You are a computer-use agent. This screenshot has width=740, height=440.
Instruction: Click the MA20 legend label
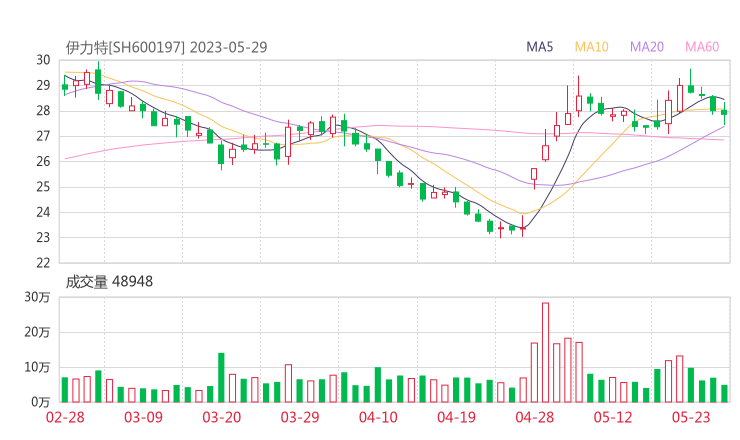tap(647, 47)
